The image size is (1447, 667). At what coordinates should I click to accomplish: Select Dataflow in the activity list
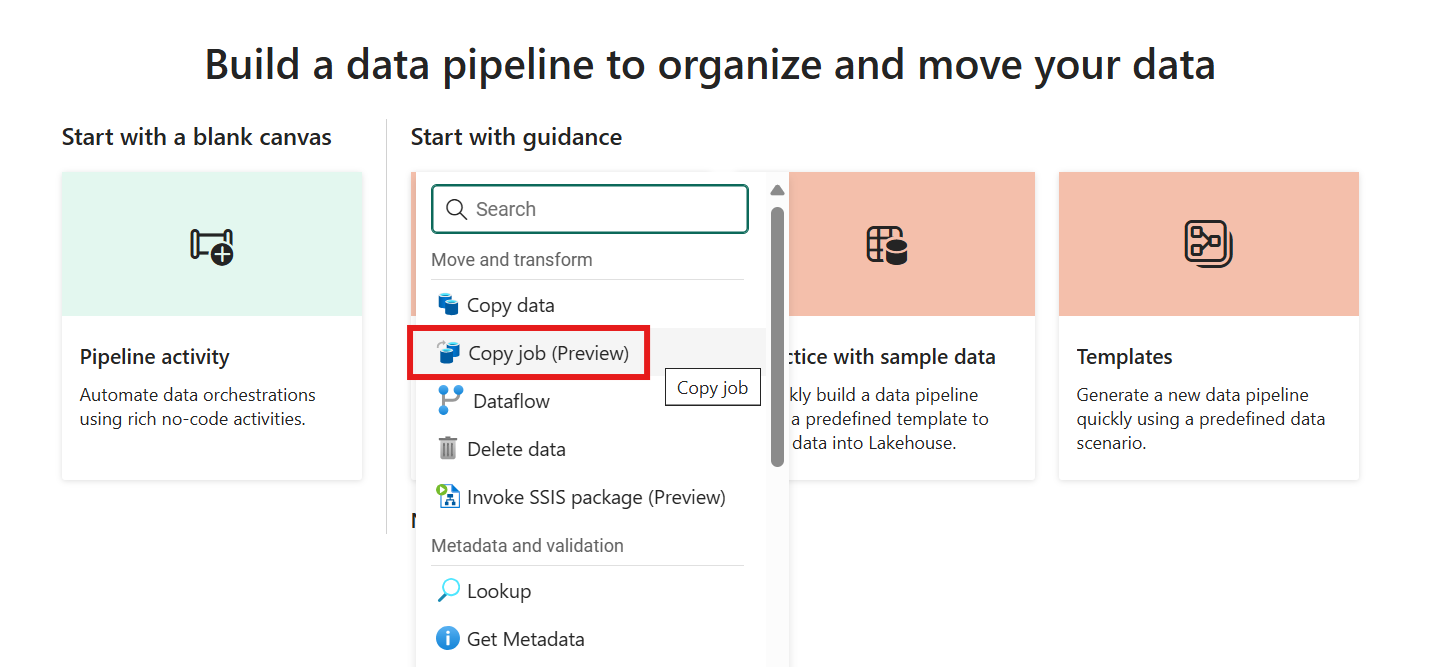(x=511, y=401)
